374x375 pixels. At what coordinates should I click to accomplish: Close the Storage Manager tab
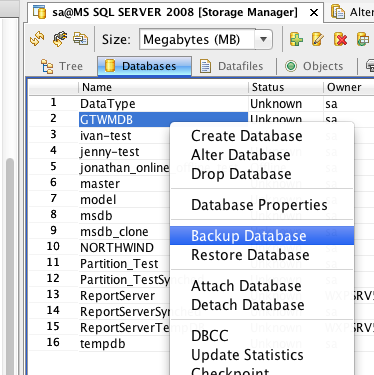(314, 13)
